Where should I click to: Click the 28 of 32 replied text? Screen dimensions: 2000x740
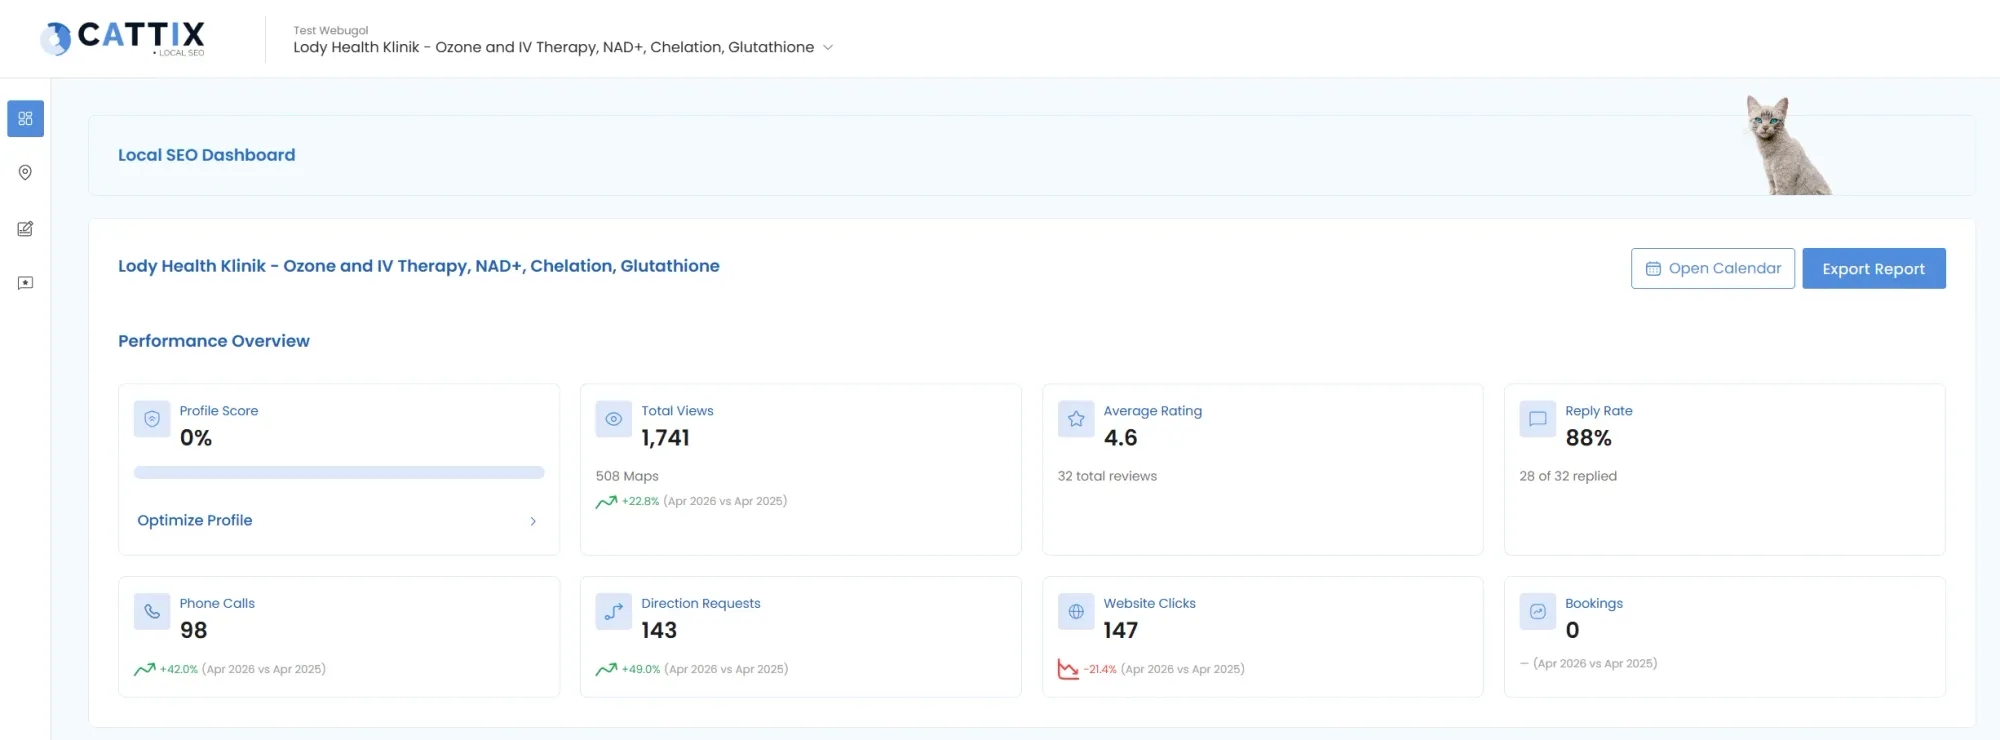[x=1568, y=476]
